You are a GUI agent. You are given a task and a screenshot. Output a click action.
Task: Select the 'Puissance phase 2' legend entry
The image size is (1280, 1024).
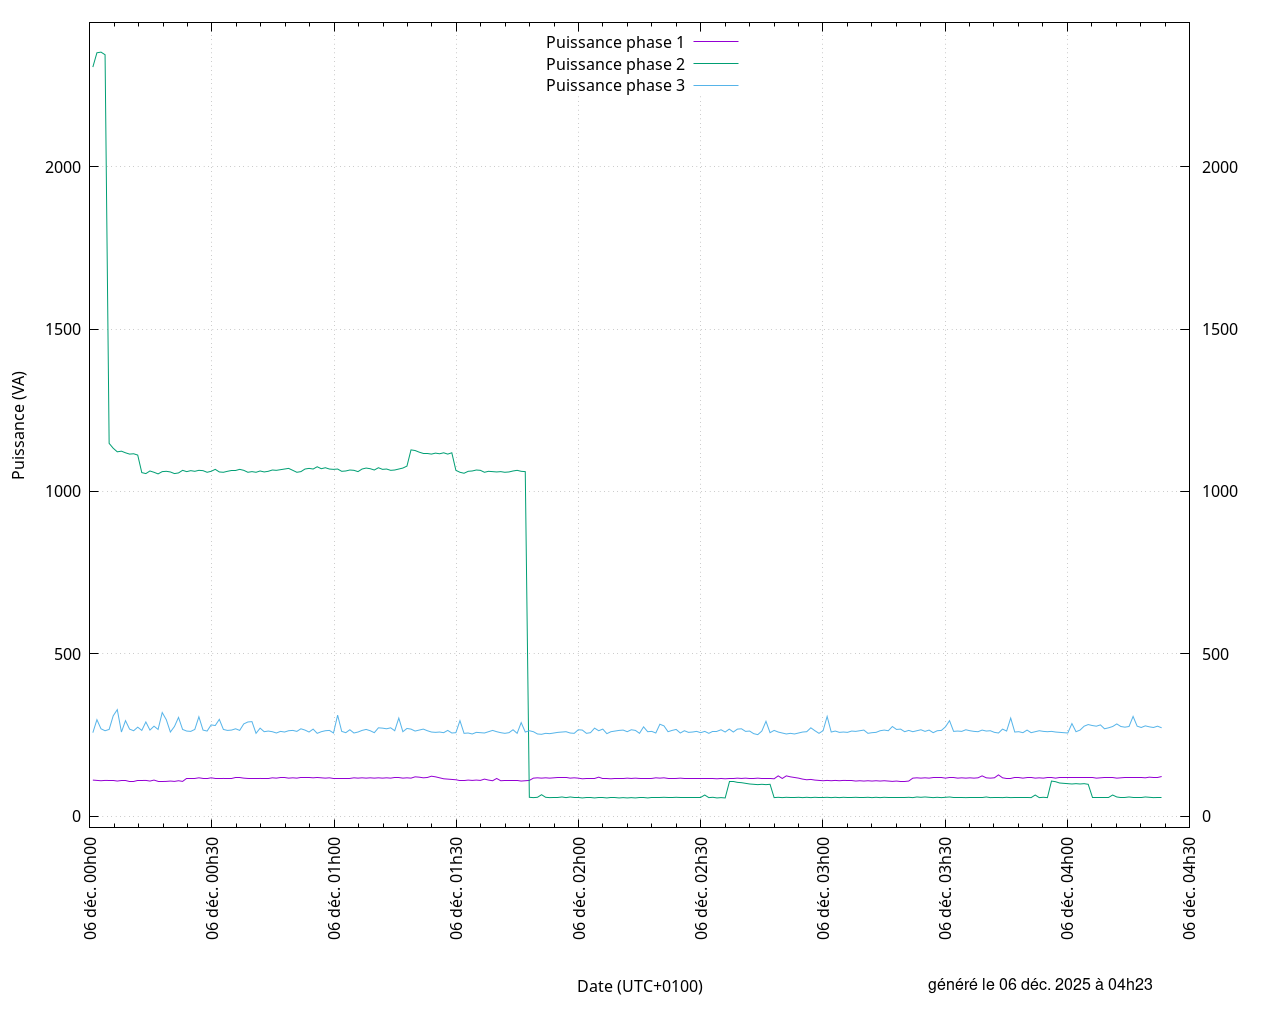615,64
